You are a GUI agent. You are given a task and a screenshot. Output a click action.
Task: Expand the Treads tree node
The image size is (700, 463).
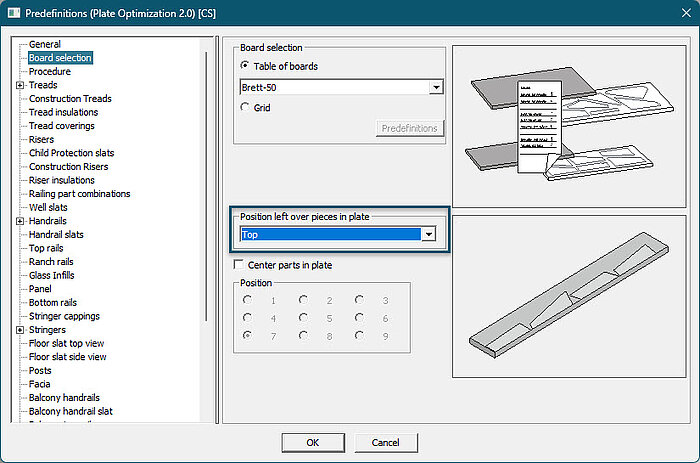pyautogui.click(x=20, y=86)
